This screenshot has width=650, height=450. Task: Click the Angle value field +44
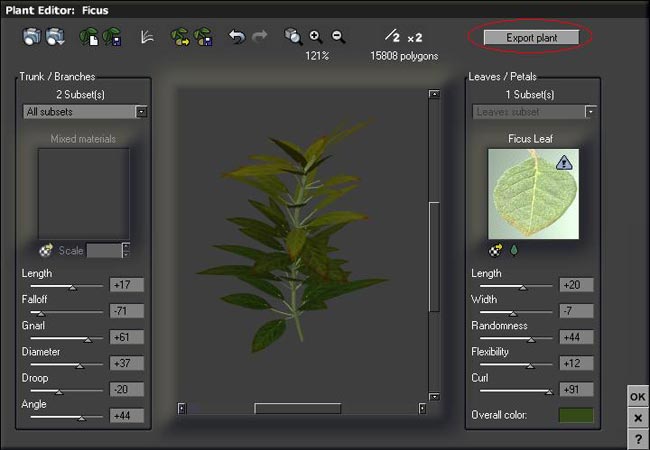point(127,416)
